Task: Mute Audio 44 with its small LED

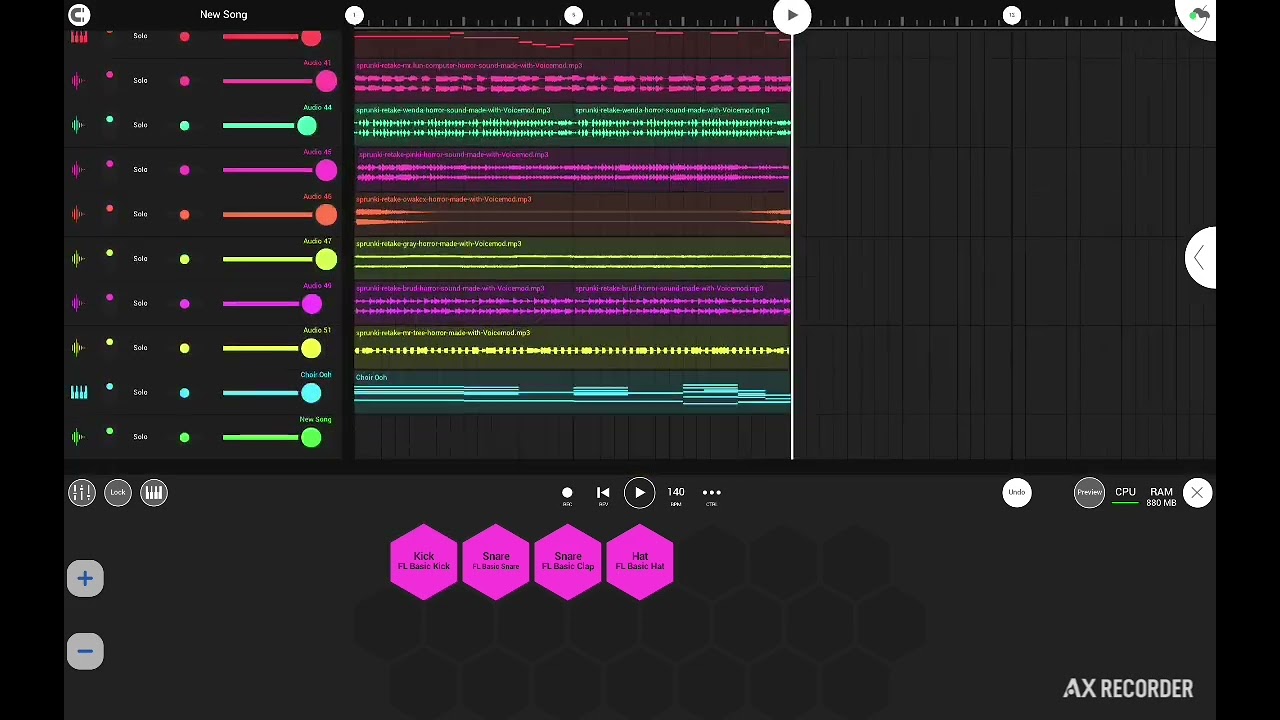Action: 110,119
